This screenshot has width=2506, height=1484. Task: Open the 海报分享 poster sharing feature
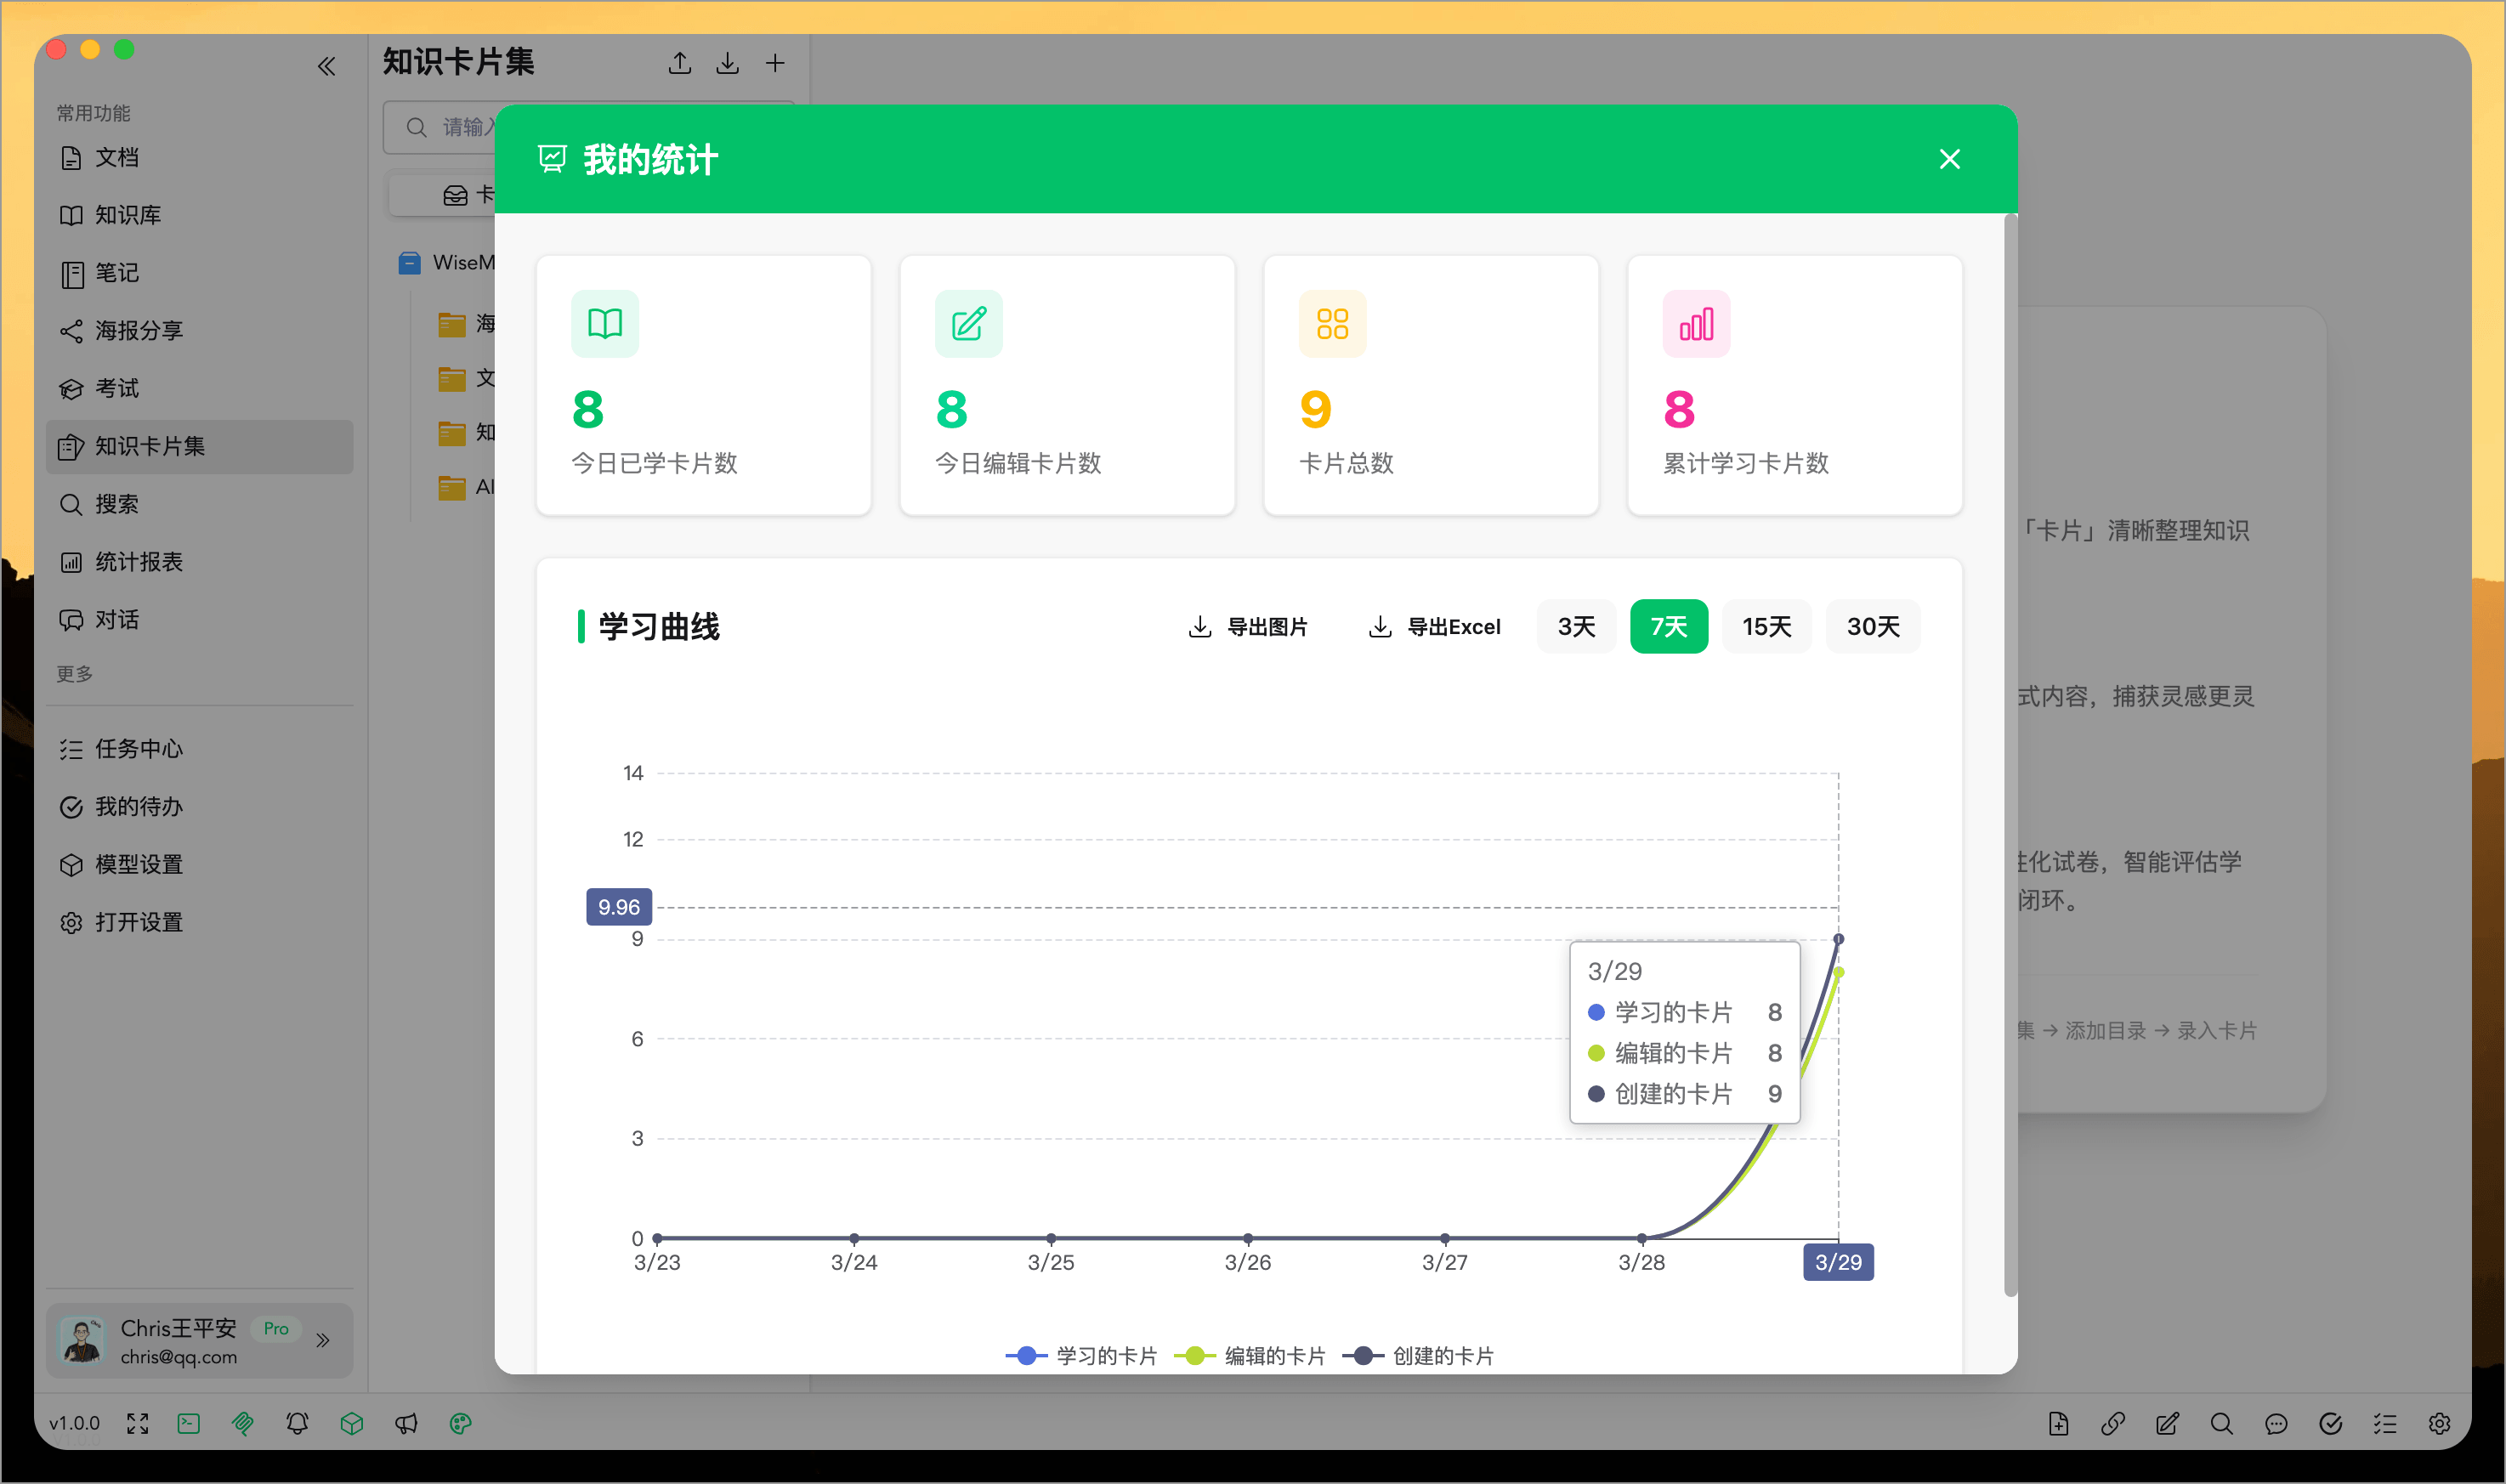[142, 331]
